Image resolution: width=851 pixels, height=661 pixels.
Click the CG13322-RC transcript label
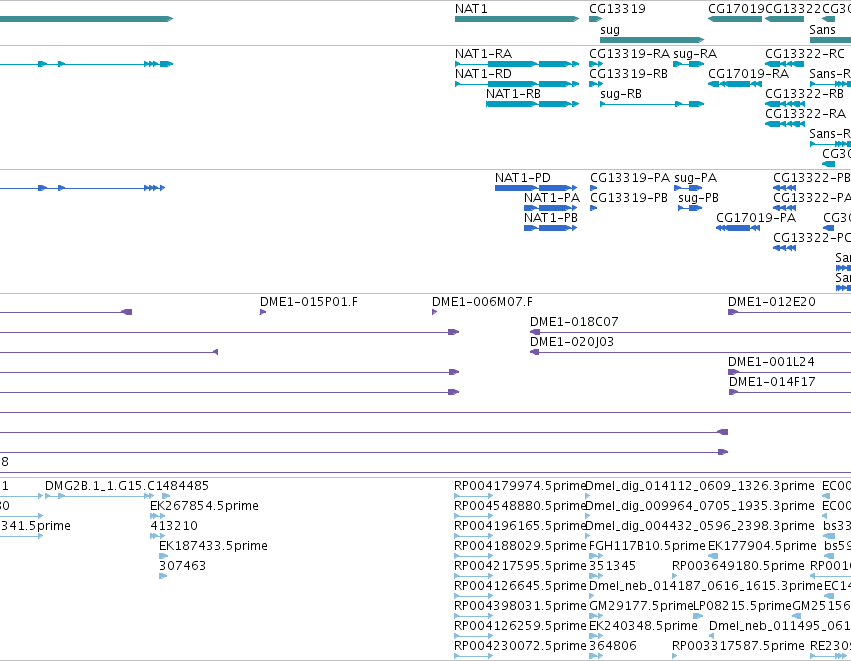tap(805, 54)
